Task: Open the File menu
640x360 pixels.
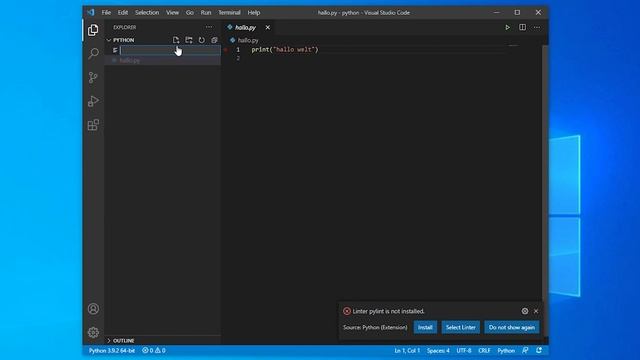Action: [106, 13]
